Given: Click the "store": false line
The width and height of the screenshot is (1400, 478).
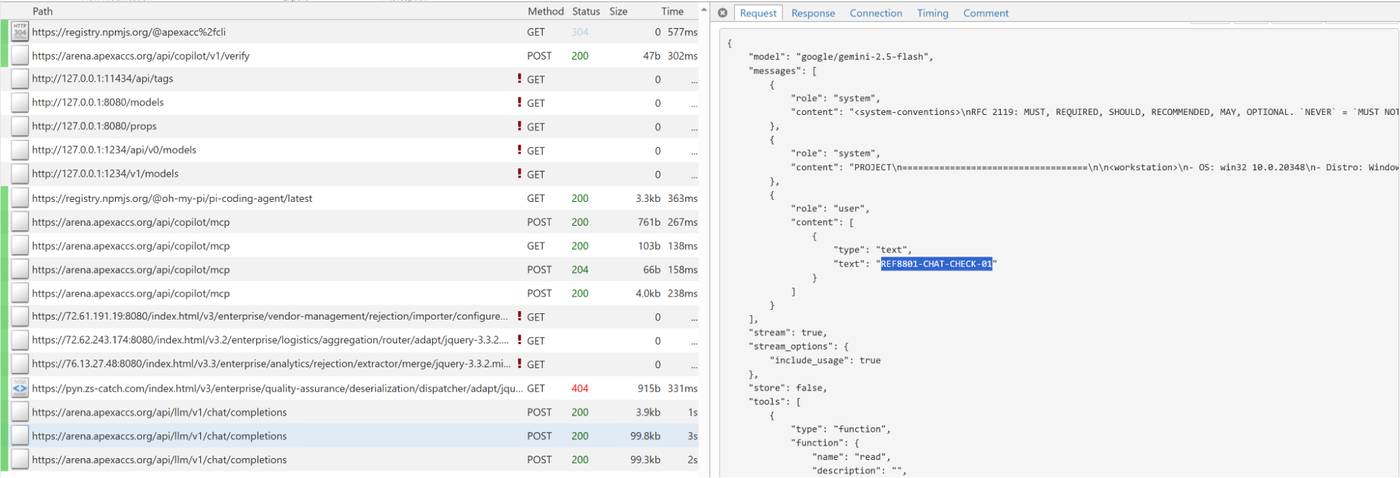Looking at the screenshot, I should [788, 387].
